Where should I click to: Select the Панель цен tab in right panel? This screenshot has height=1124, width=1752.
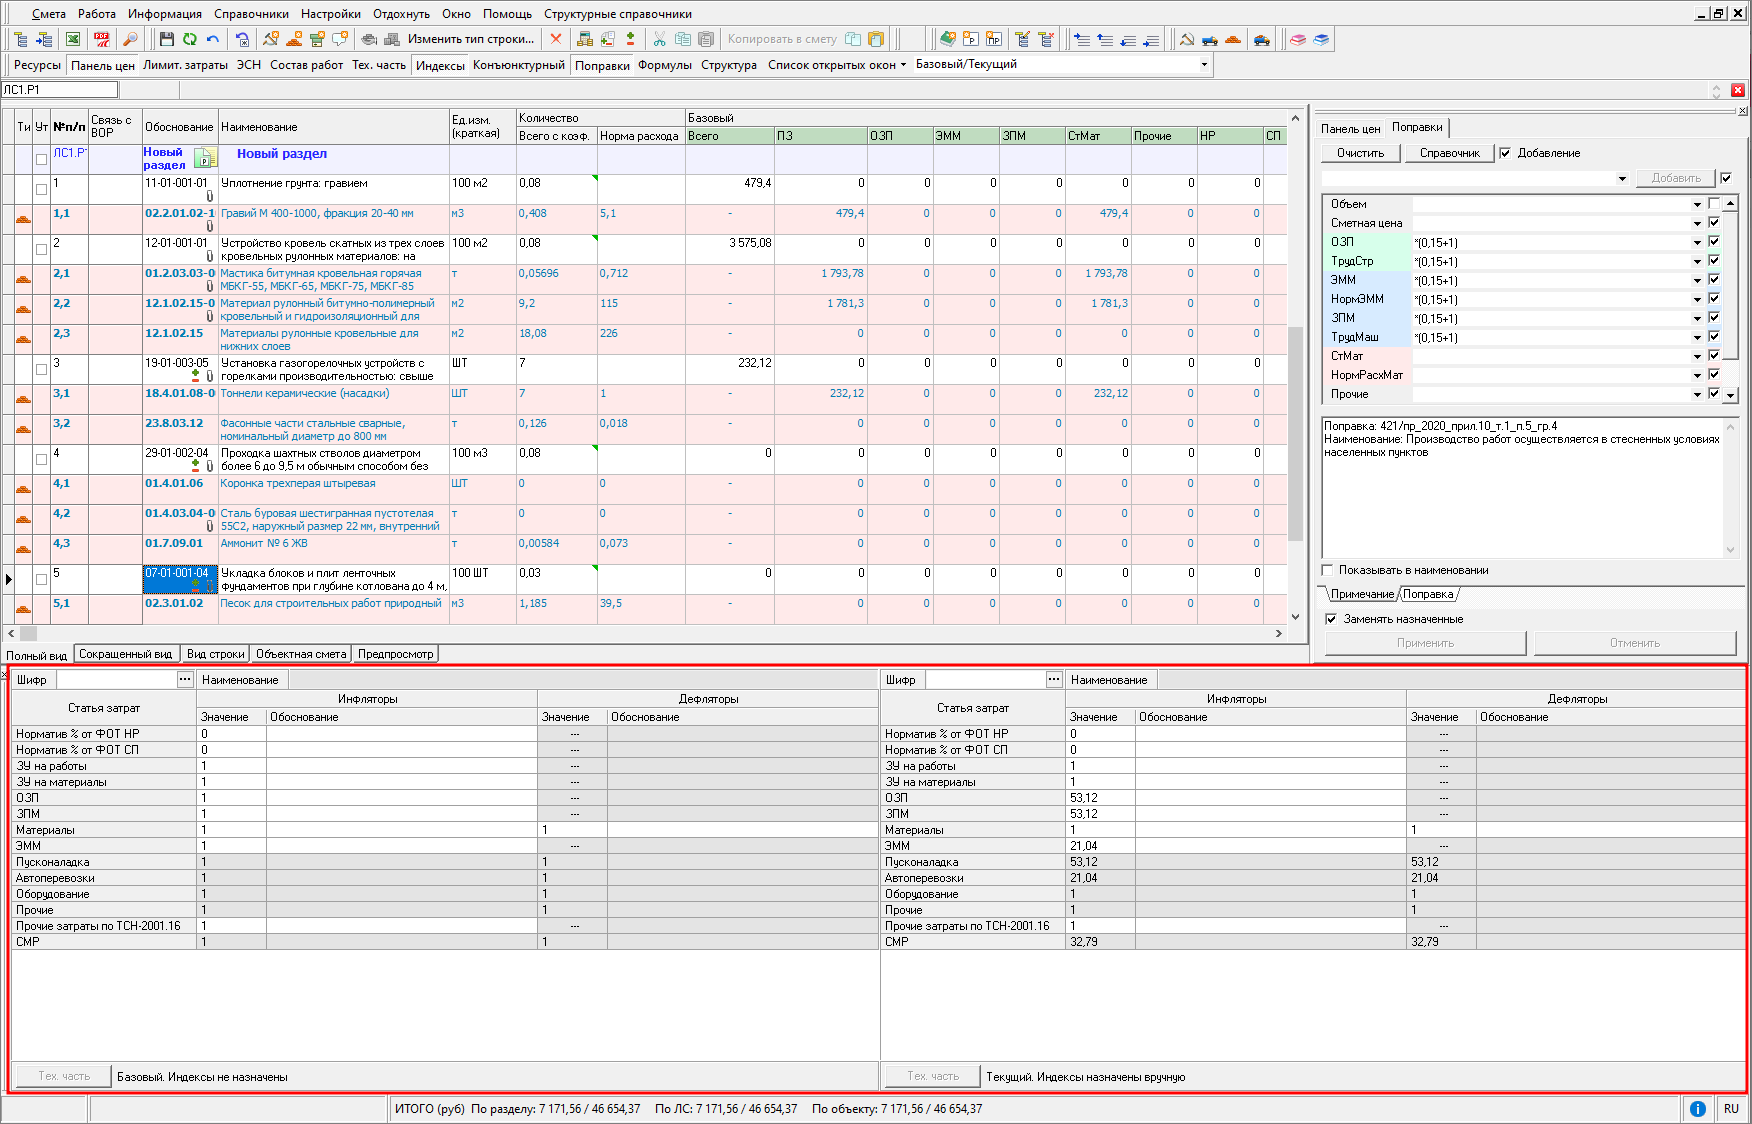point(1350,128)
